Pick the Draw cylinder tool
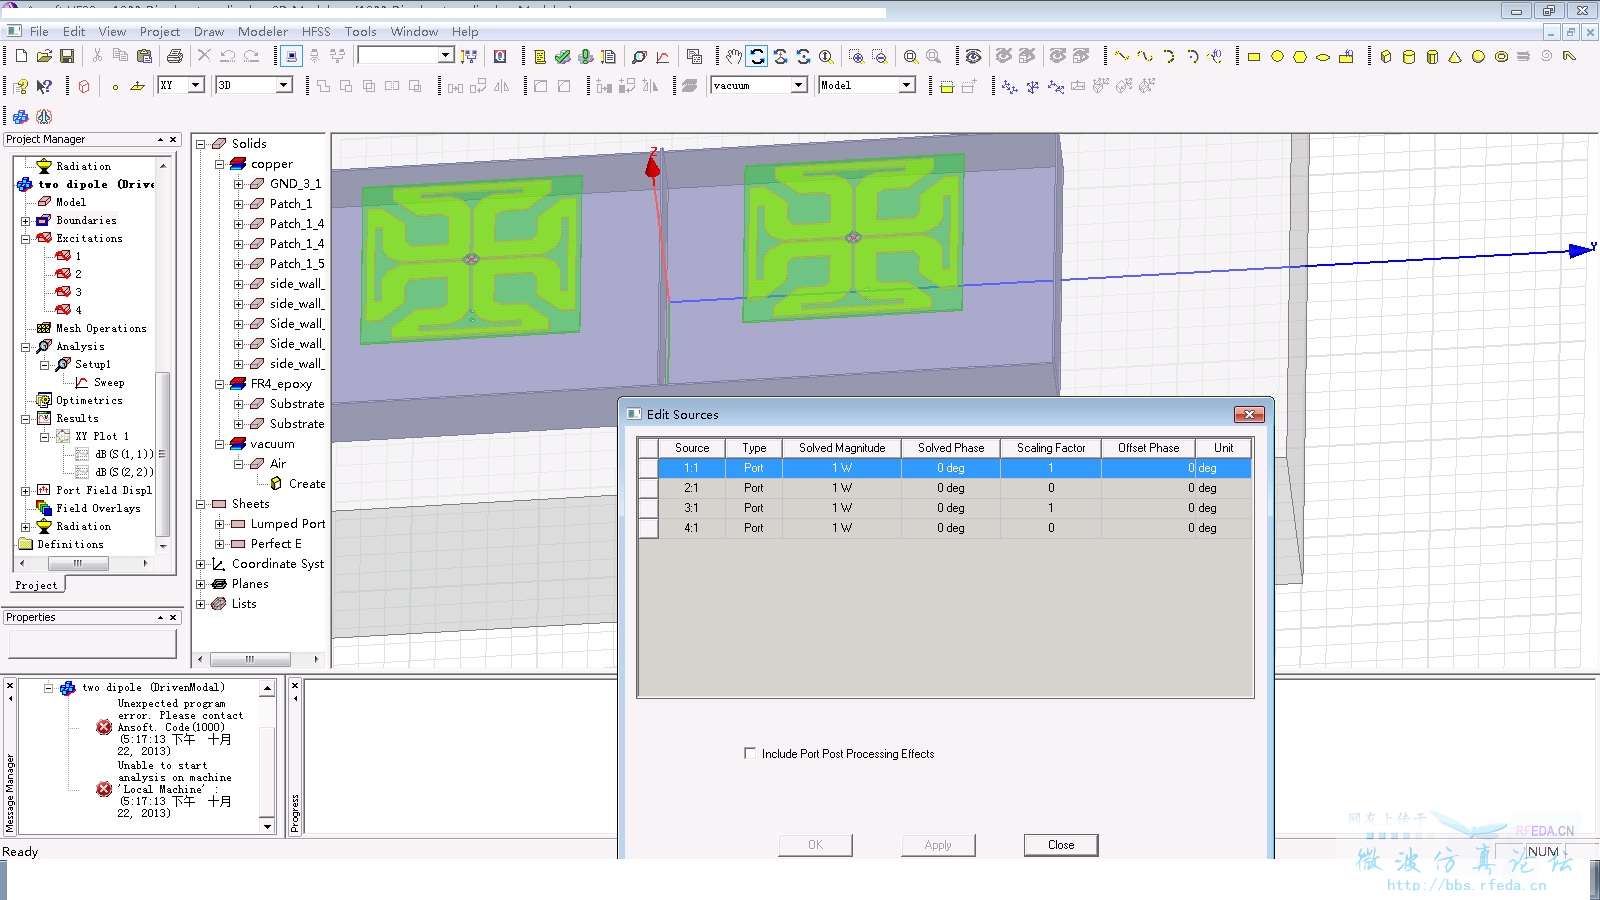Viewport: 1600px width, 900px height. (1409, 57)
